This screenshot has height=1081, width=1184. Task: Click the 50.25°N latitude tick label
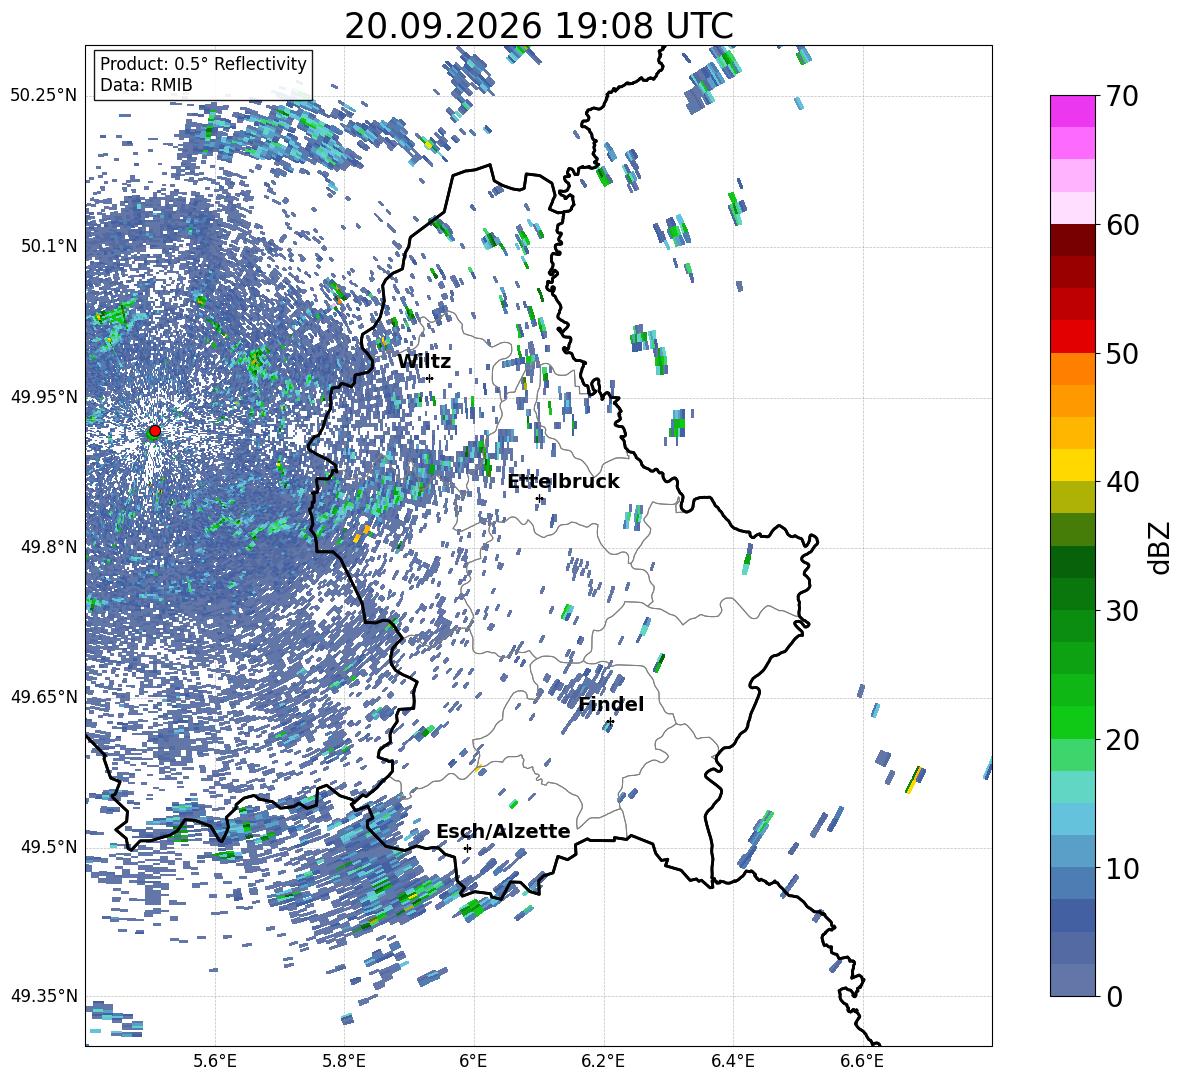tap(44, 95)
